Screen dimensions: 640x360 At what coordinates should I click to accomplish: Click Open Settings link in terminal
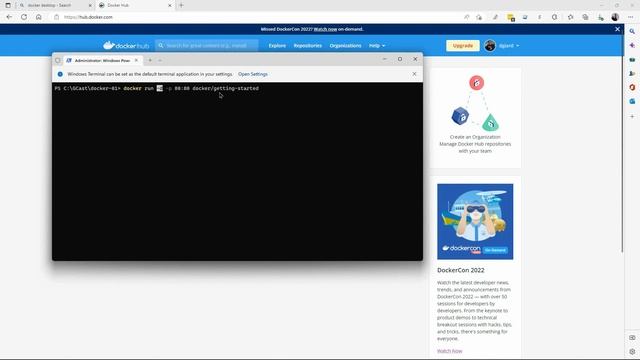(x=253, y=74)
